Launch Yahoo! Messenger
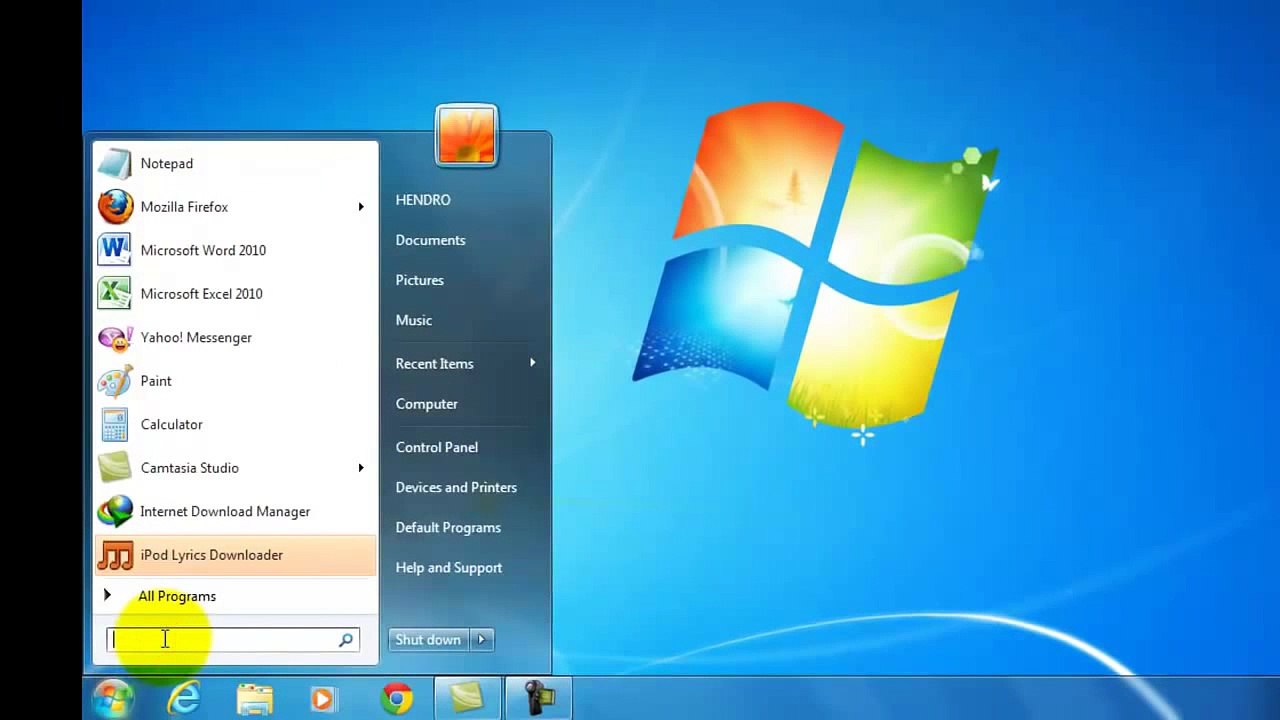The height and width of the screenshot is (720, 1280). pos(236,337)
